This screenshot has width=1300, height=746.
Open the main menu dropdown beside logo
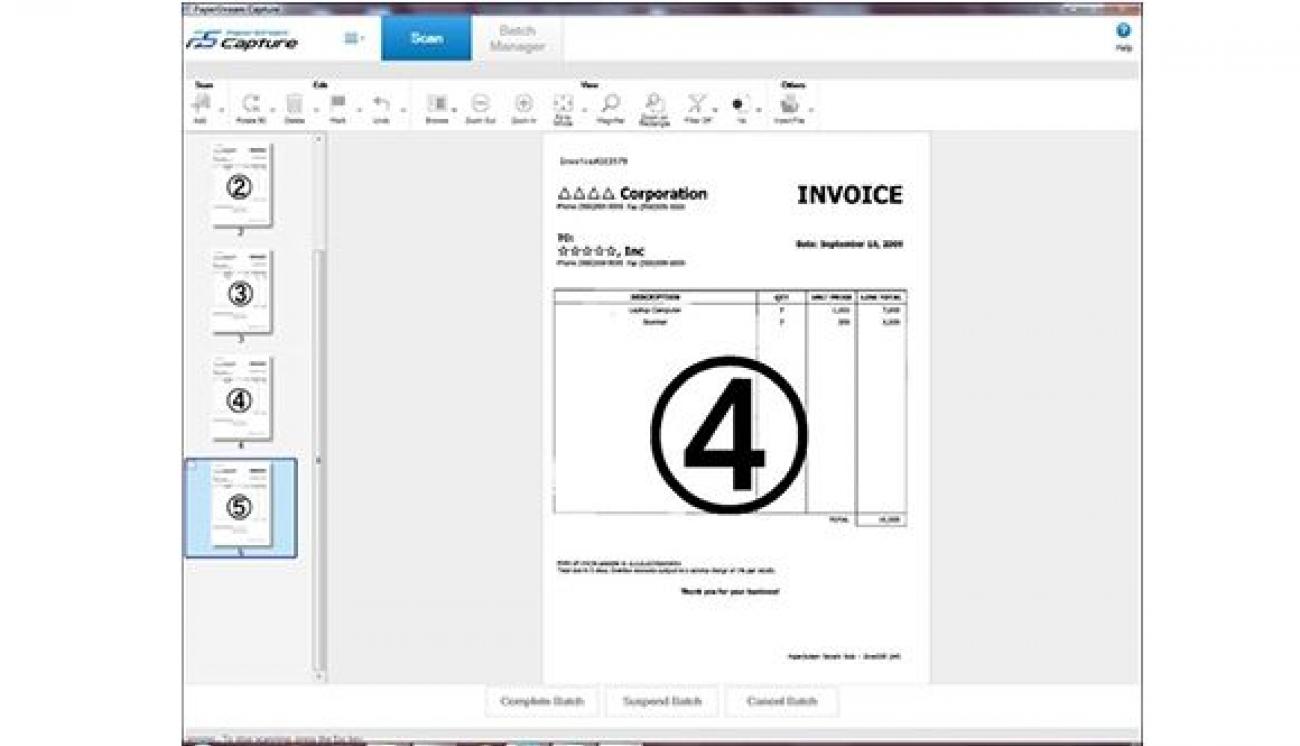354,38
